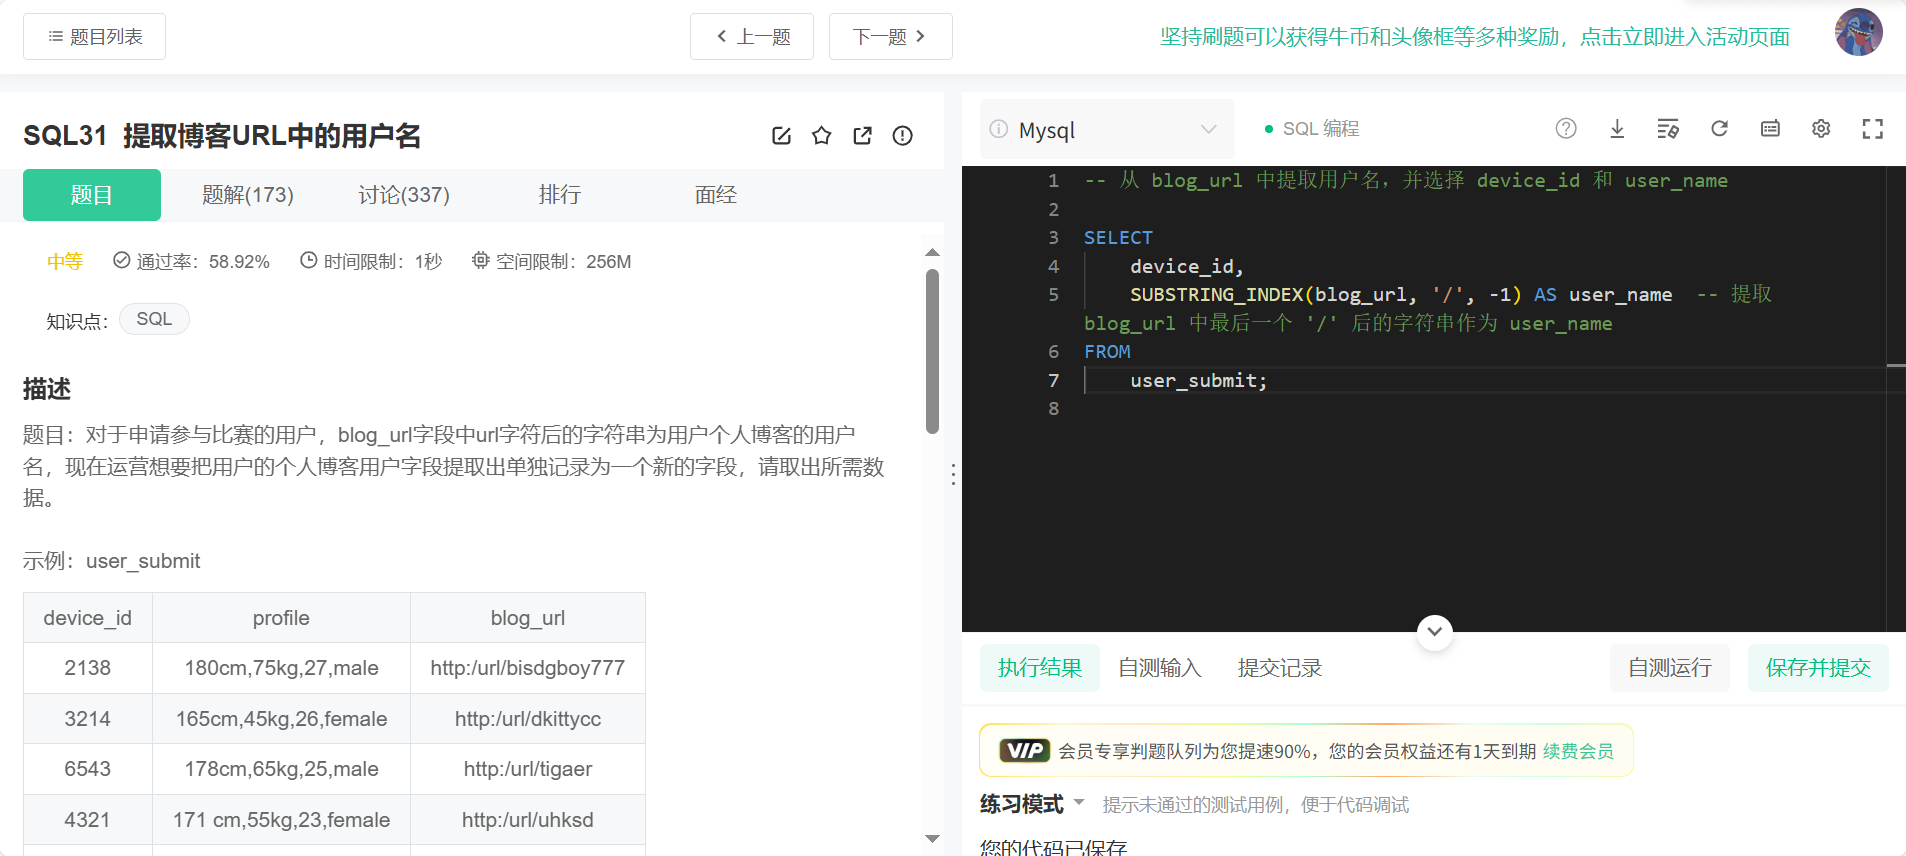1906x856 pixels.
Task: Toggle fullscreen editor mode
Action: 1872,128
